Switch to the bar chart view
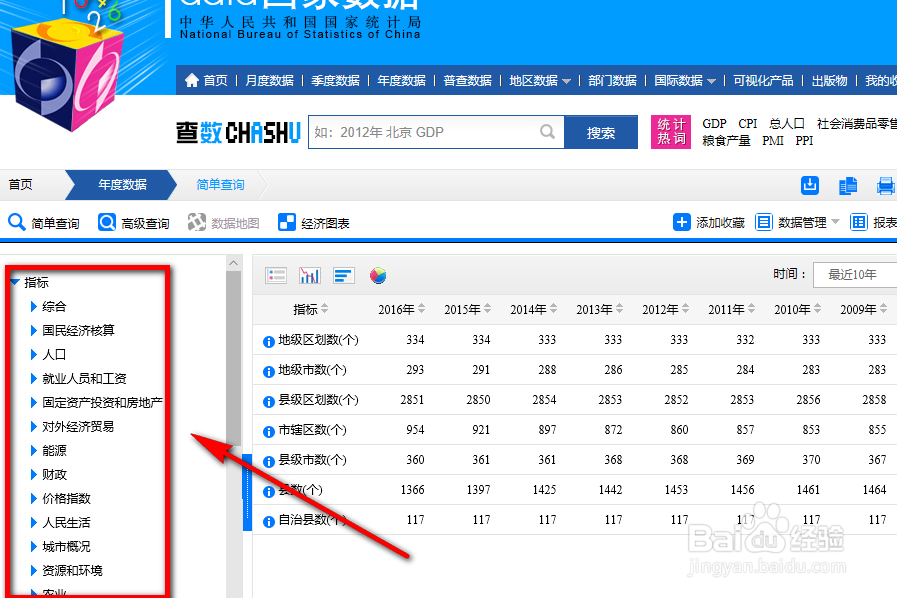This screenshot has height=598, width=897. pyautogui.click(x=343, y=275)
